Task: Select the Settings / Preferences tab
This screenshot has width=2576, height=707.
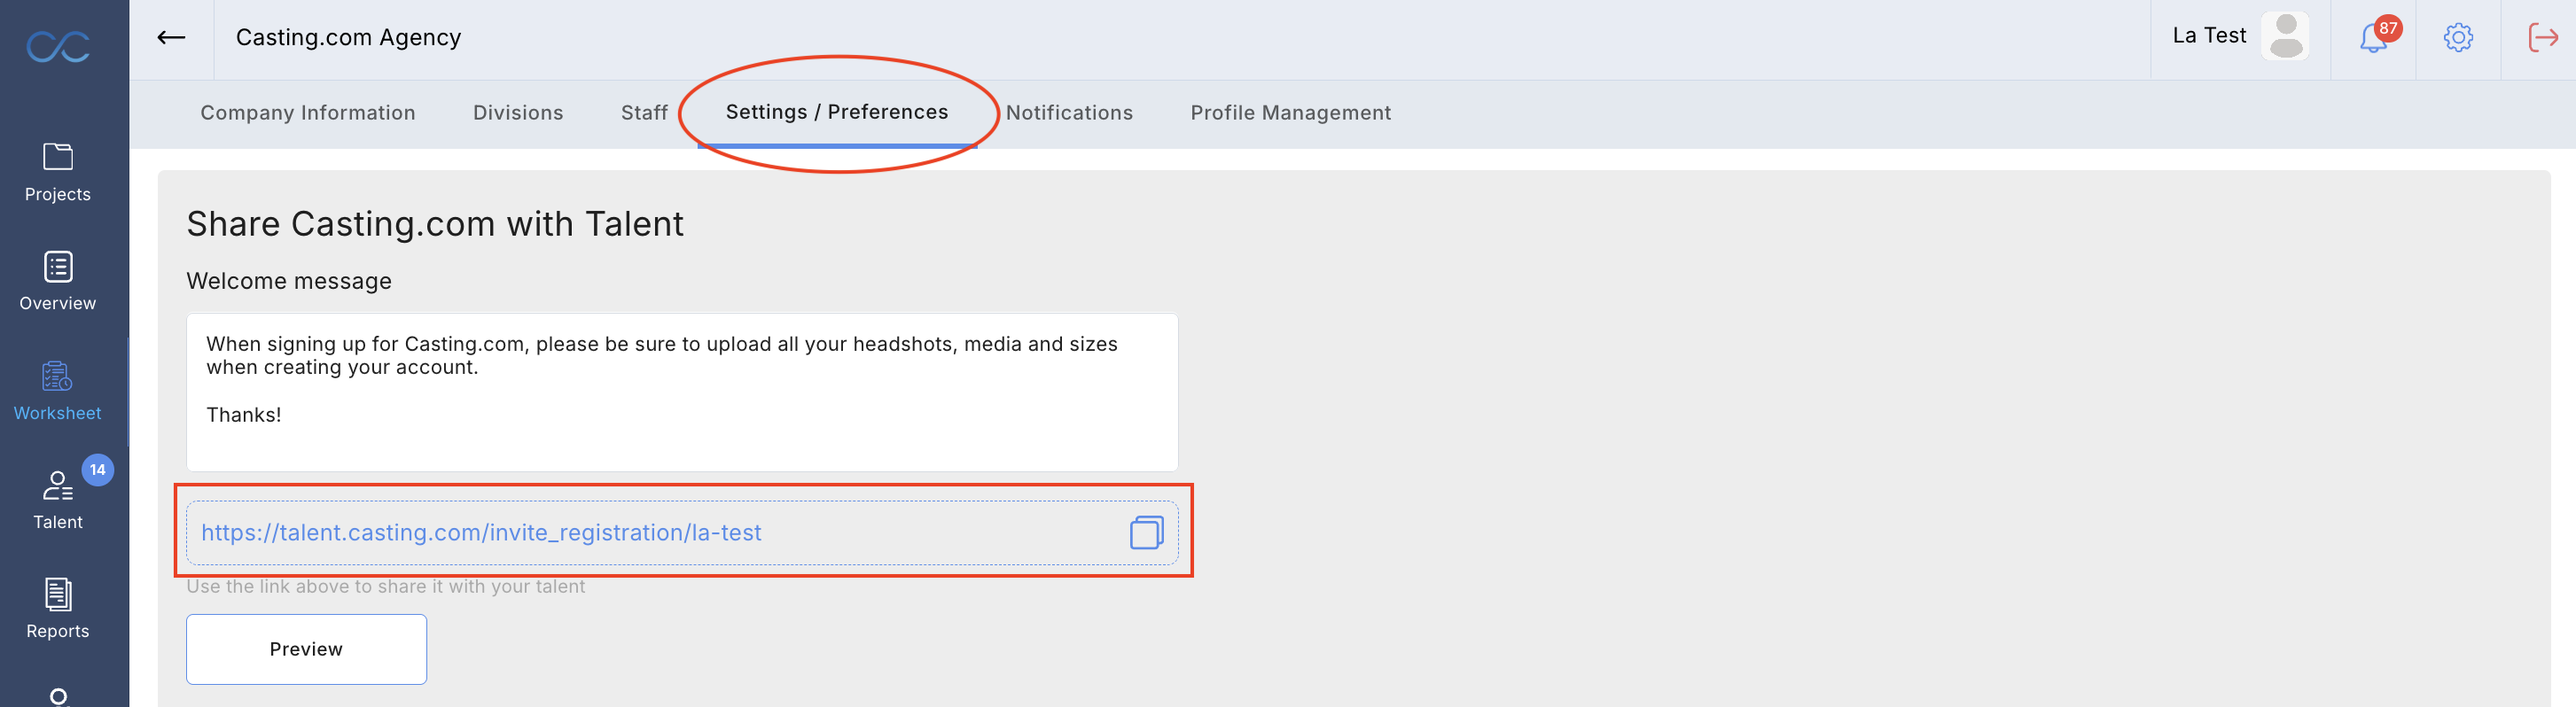Action: coord(837,112)
